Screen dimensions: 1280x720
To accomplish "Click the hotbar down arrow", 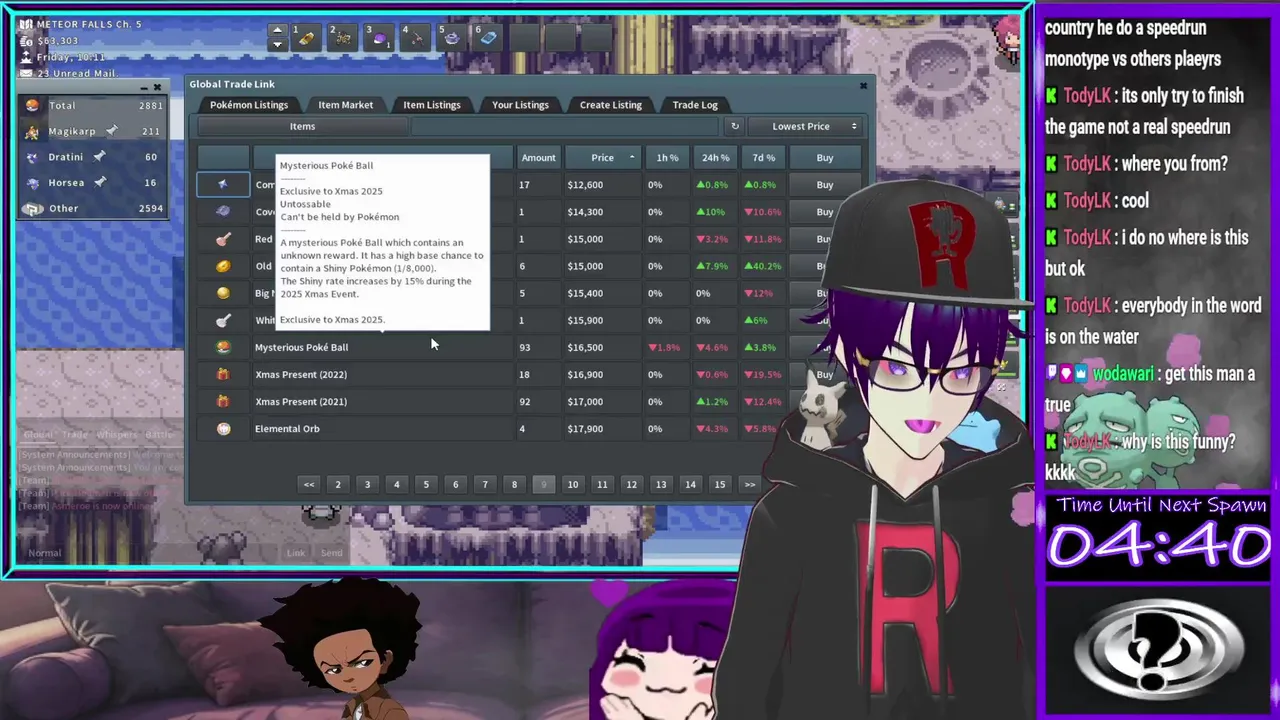I will (x=278, y=44).
